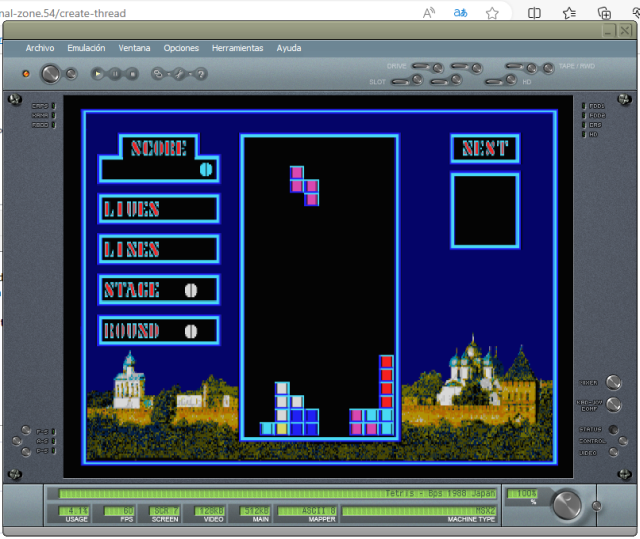Click the VIDEO button
The height and width of the screenshot is (539, 640).
[613, 452]
